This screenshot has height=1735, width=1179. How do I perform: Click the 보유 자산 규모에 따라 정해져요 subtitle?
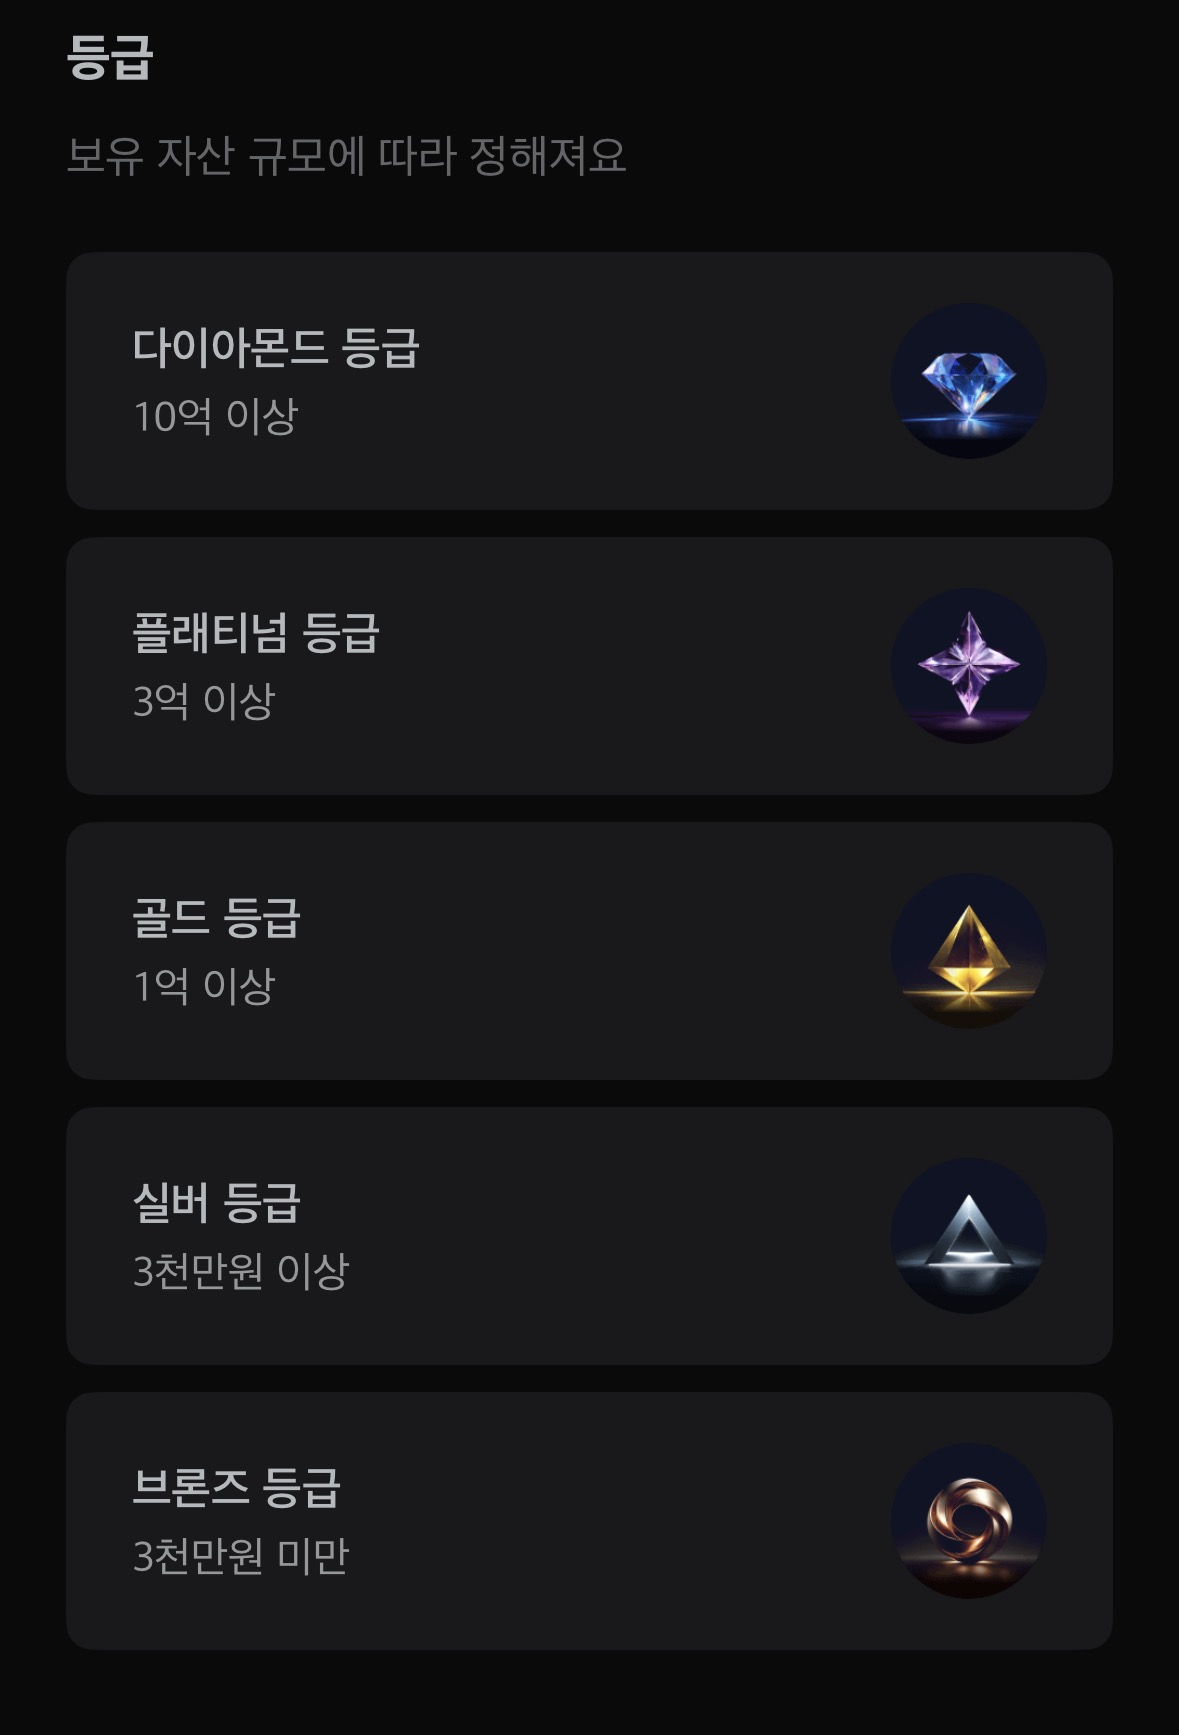tap(346, 156)
